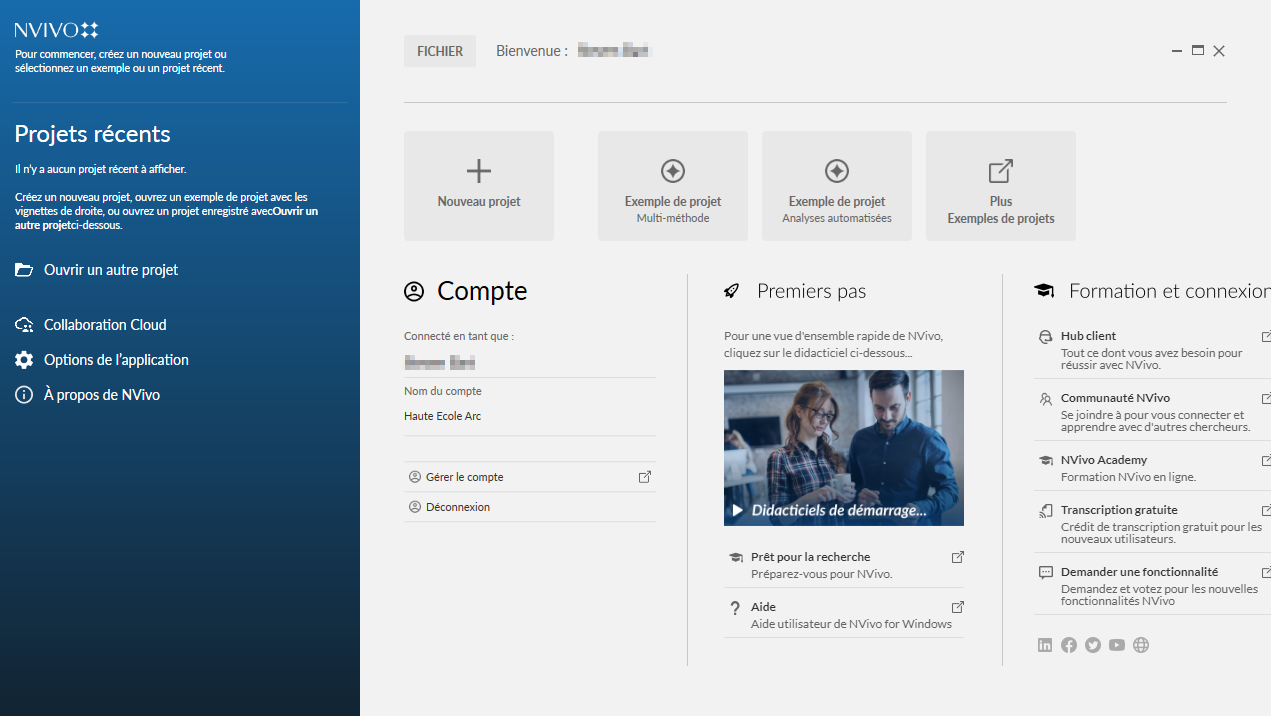Open the YouTube social icon
Viewport: 1271px width, 716px height.
pos(1117,645)
